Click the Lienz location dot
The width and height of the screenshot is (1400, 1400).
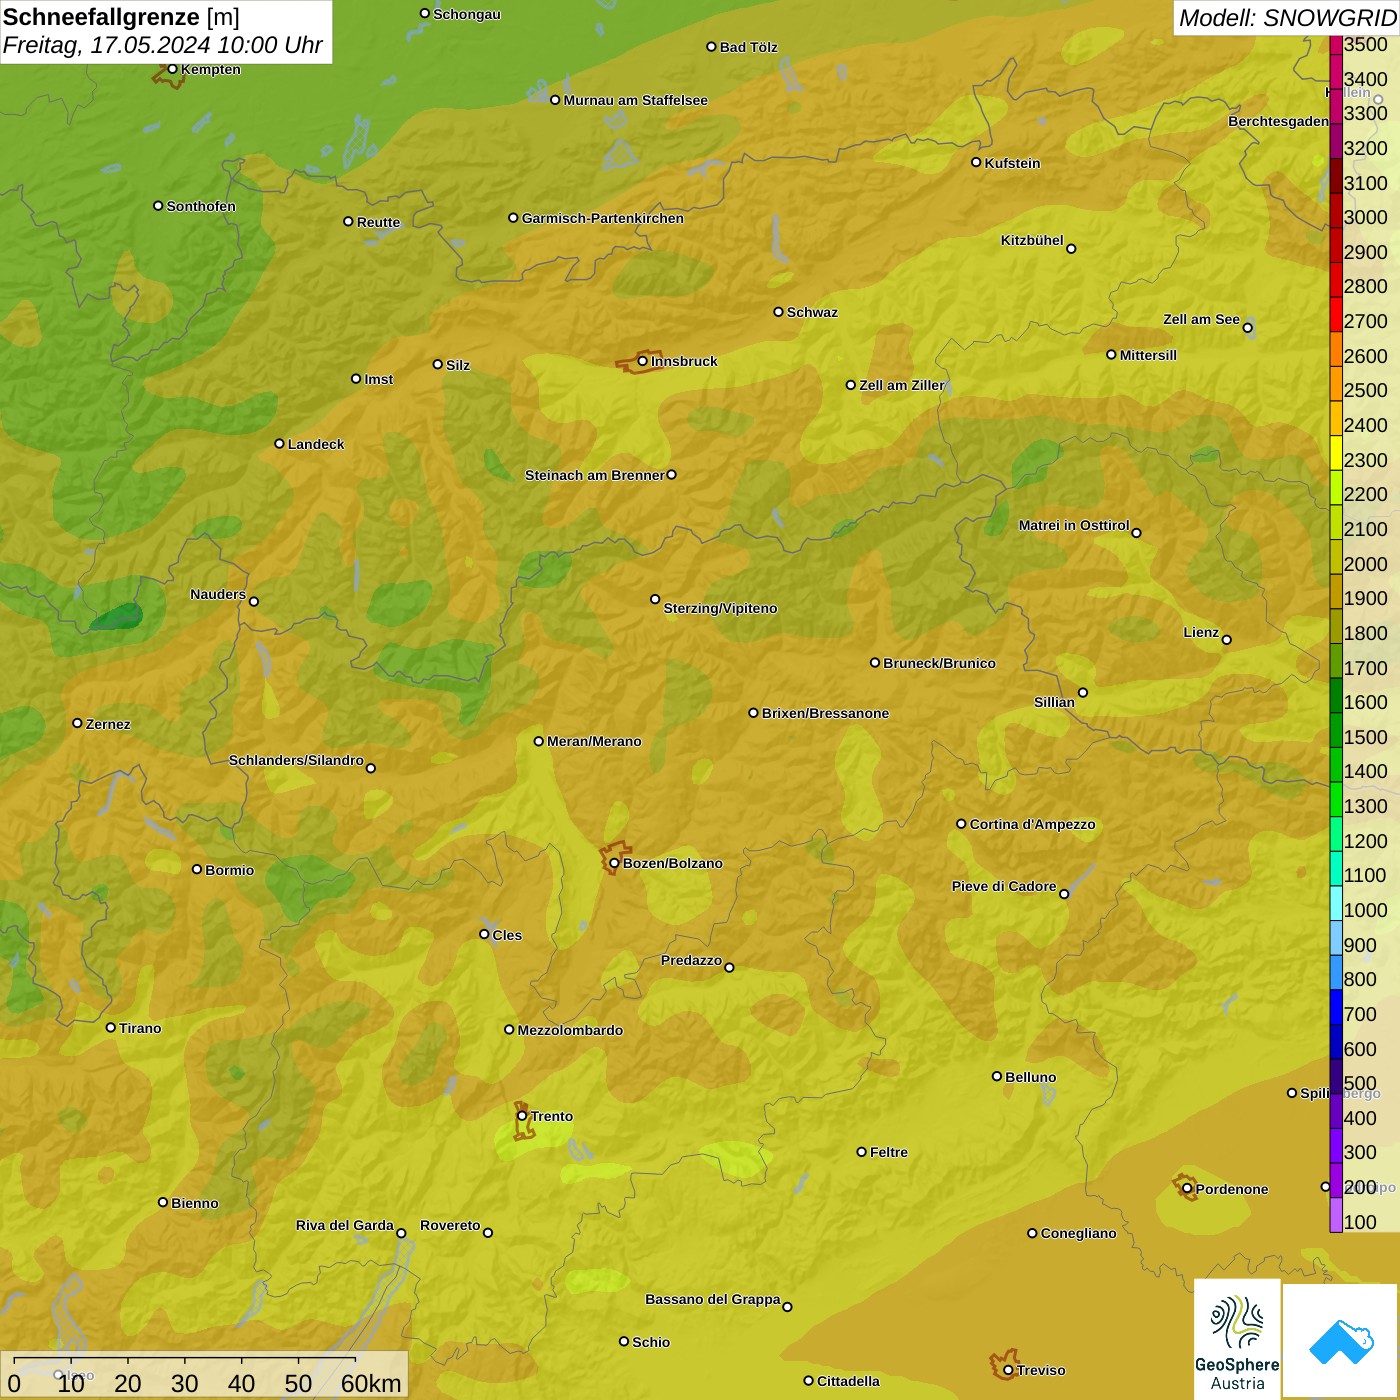pos(1227,640)
